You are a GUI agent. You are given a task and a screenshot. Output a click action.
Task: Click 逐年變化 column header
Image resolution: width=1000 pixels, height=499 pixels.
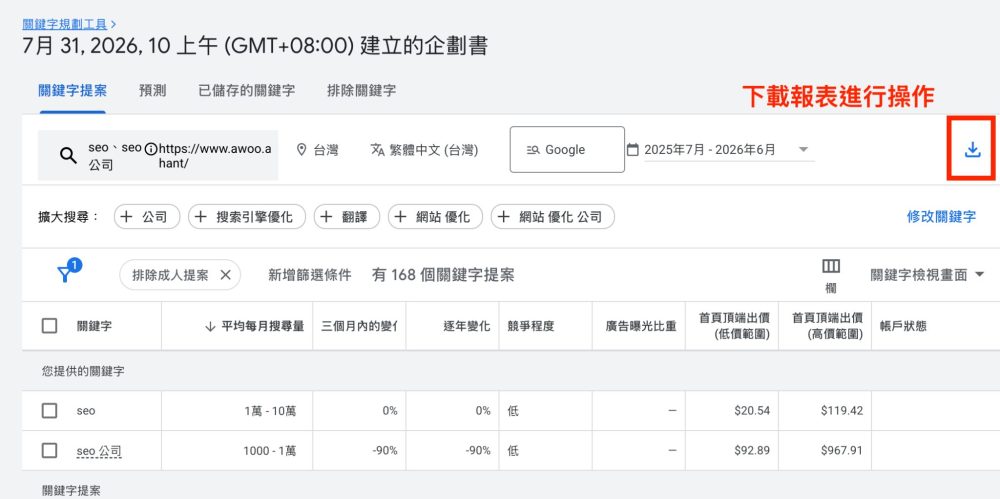point(467,326)
